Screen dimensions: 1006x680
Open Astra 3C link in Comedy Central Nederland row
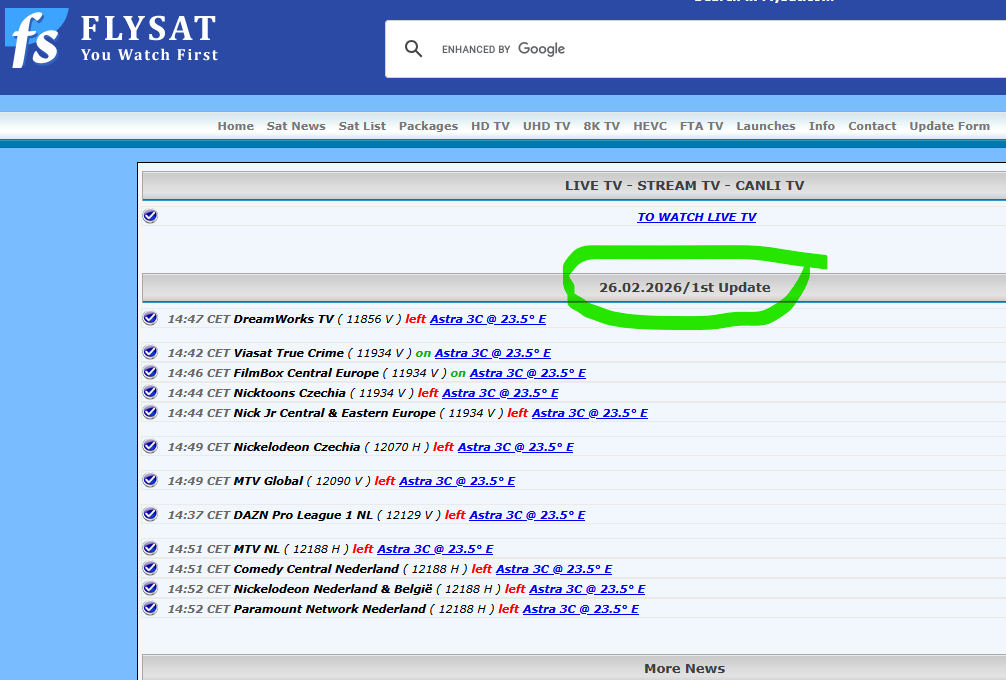click(554, 568)
